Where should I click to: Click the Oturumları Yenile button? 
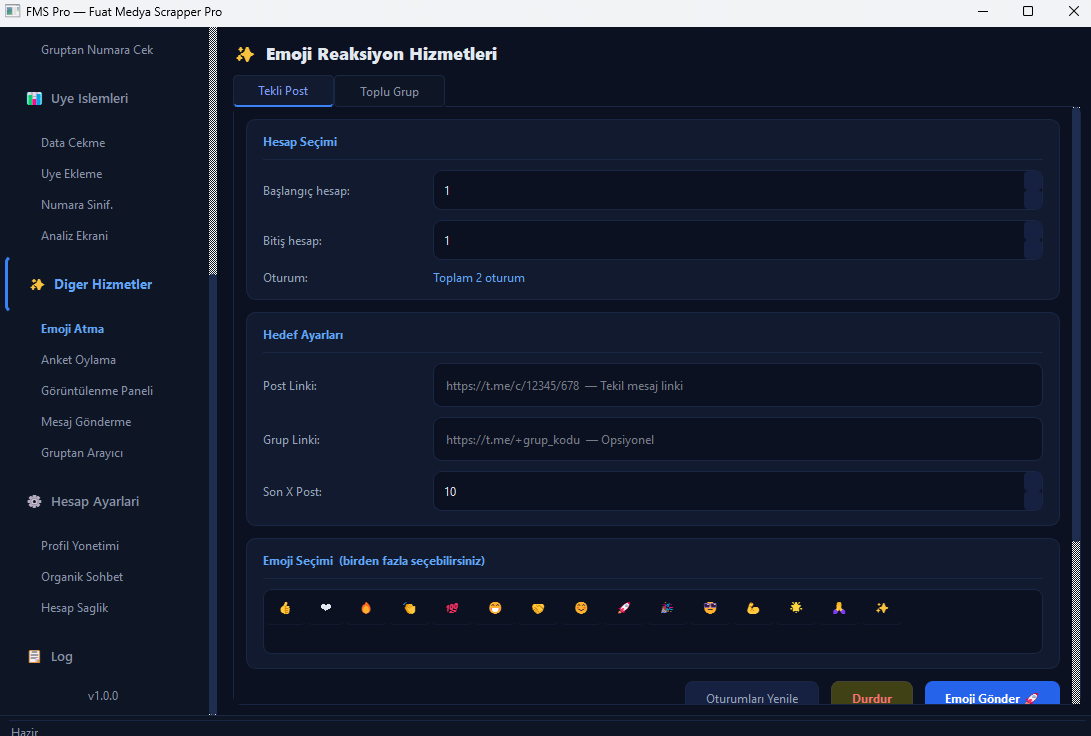(x=751, y=698)
